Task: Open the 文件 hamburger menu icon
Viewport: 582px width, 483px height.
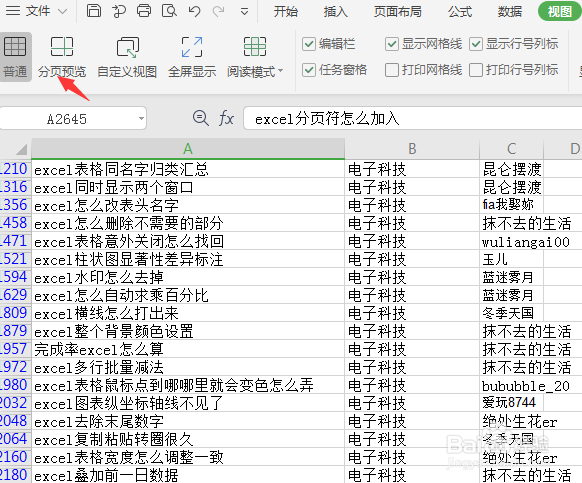Action: pos(13,11)
